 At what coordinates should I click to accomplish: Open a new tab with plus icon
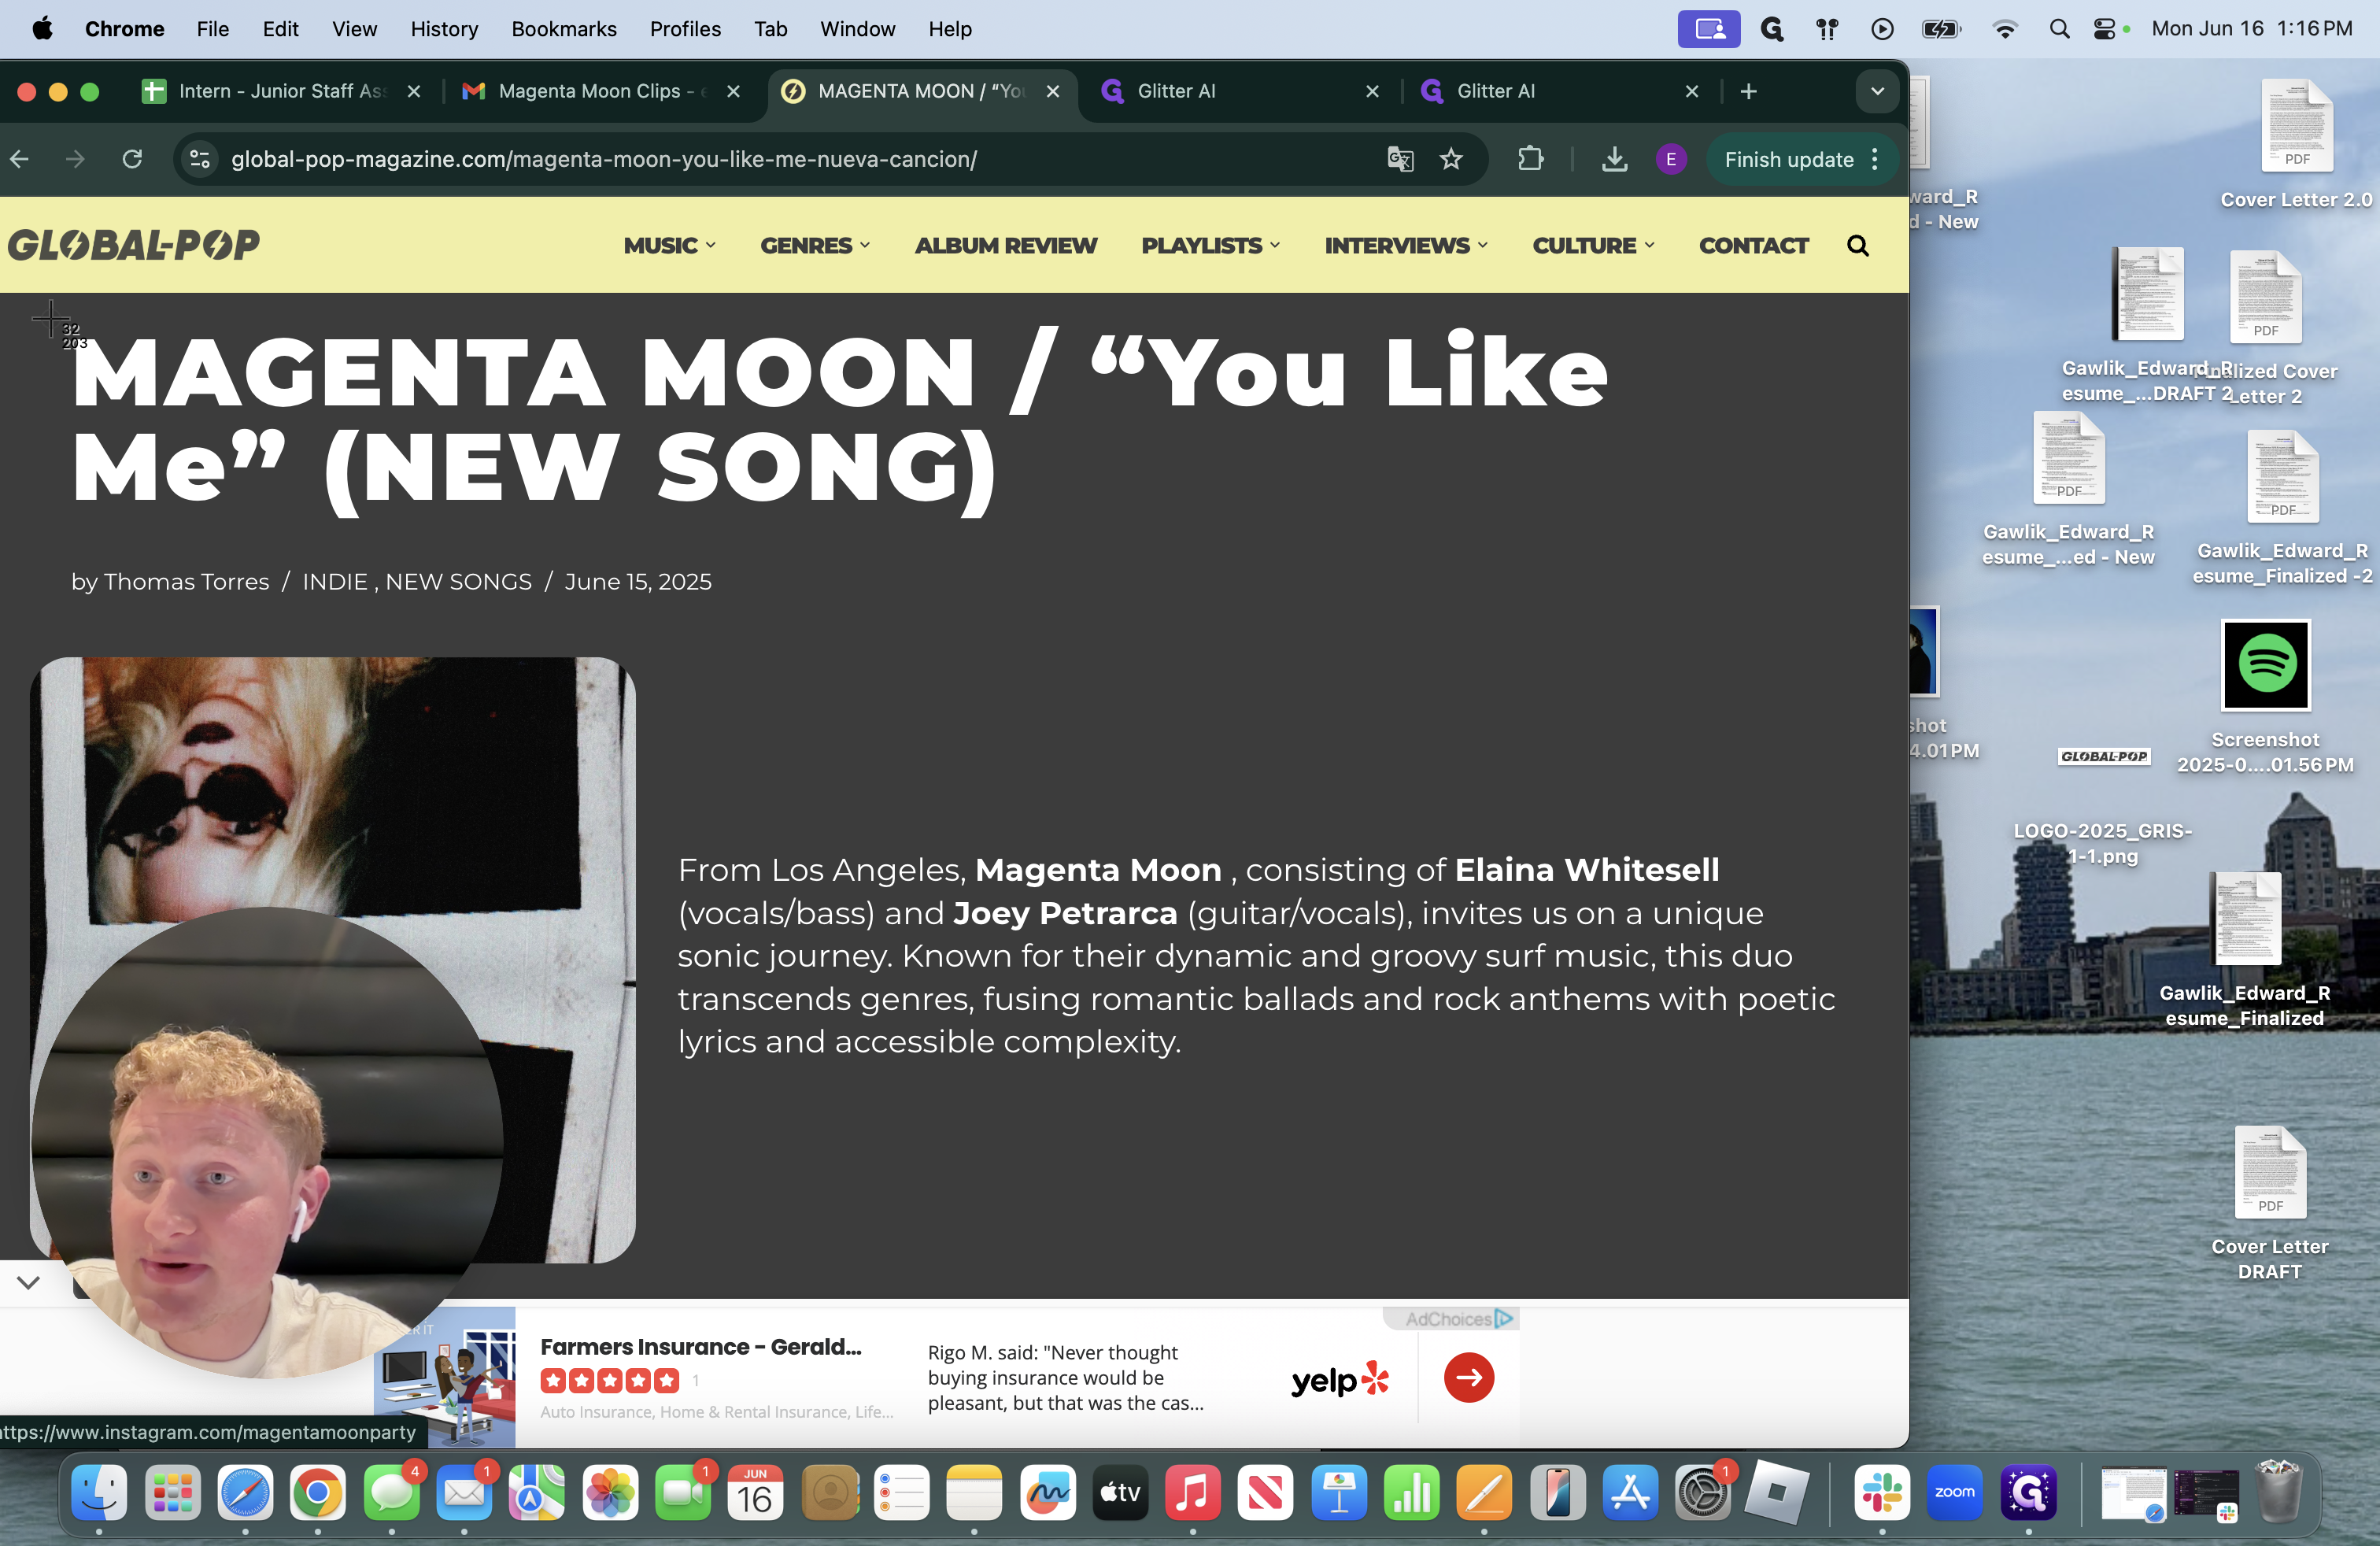point(1748,91)
